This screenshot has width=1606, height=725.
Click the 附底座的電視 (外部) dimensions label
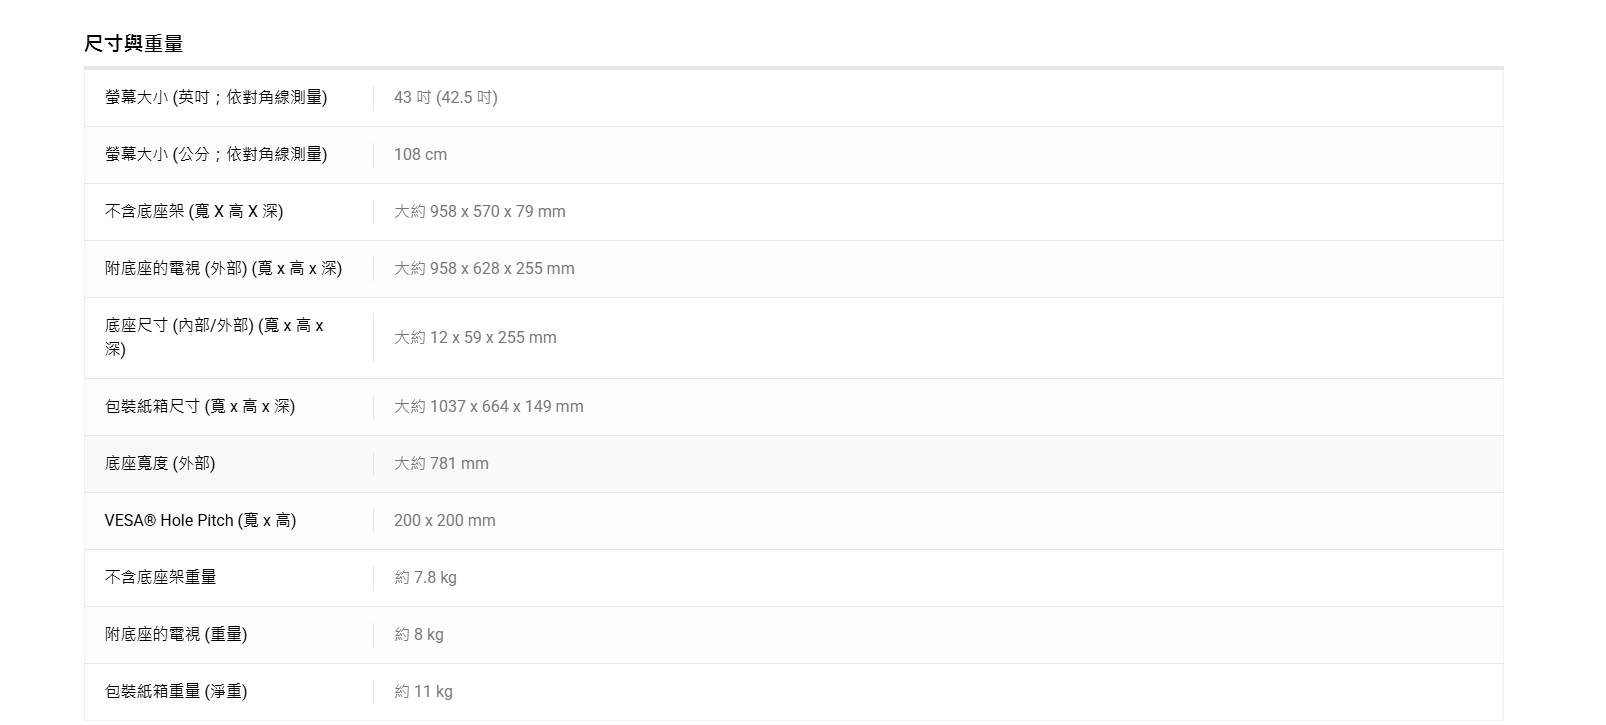click(223, 268)
